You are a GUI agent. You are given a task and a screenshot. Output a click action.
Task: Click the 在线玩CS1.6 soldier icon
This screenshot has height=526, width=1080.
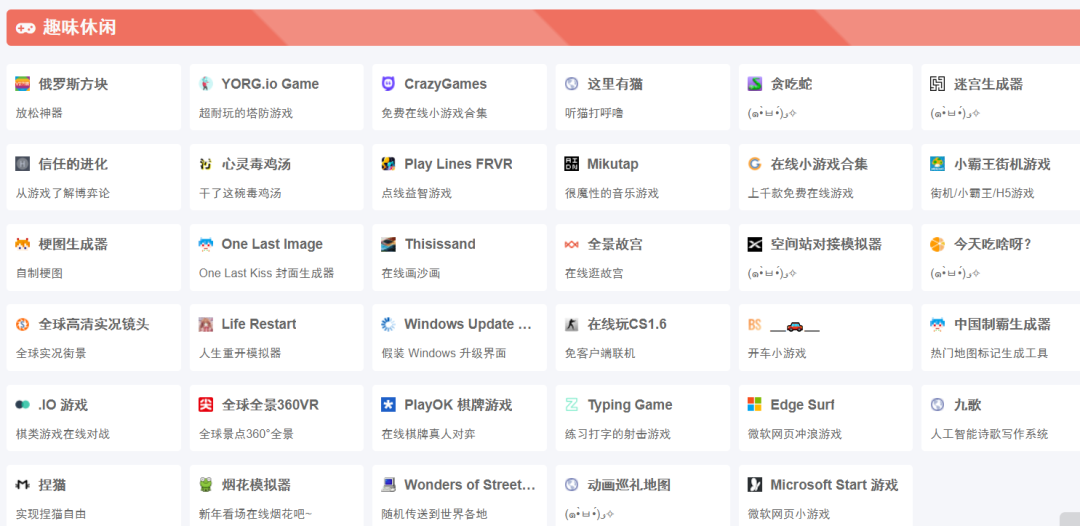(x=572, y=324)
